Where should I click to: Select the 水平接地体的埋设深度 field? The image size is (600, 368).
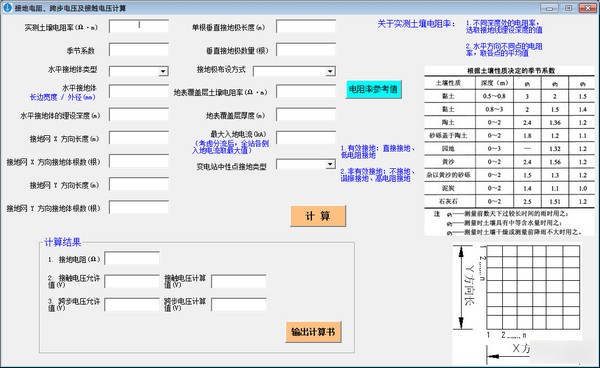point(139,115)
